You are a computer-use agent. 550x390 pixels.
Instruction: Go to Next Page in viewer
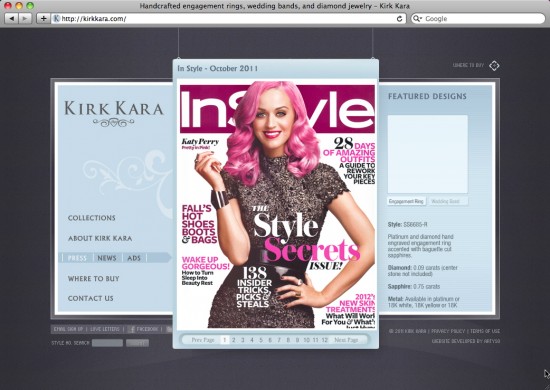346,340
